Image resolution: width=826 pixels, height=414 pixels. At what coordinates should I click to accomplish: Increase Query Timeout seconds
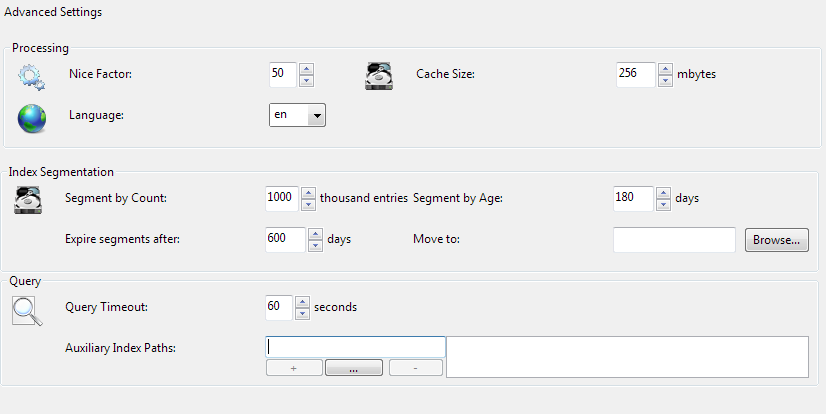pos(303,301)
